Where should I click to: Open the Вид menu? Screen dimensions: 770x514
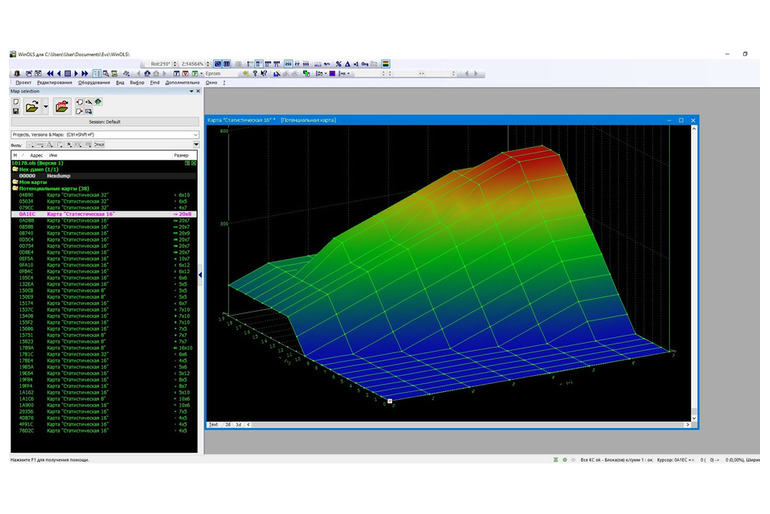pyautogui.click(x=120, y=82)
